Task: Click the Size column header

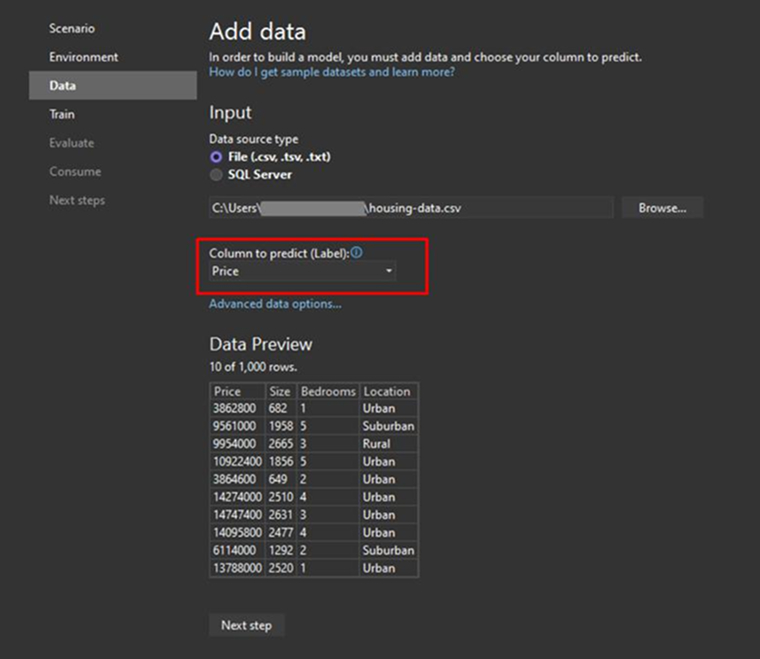Action: click(281, 392)
